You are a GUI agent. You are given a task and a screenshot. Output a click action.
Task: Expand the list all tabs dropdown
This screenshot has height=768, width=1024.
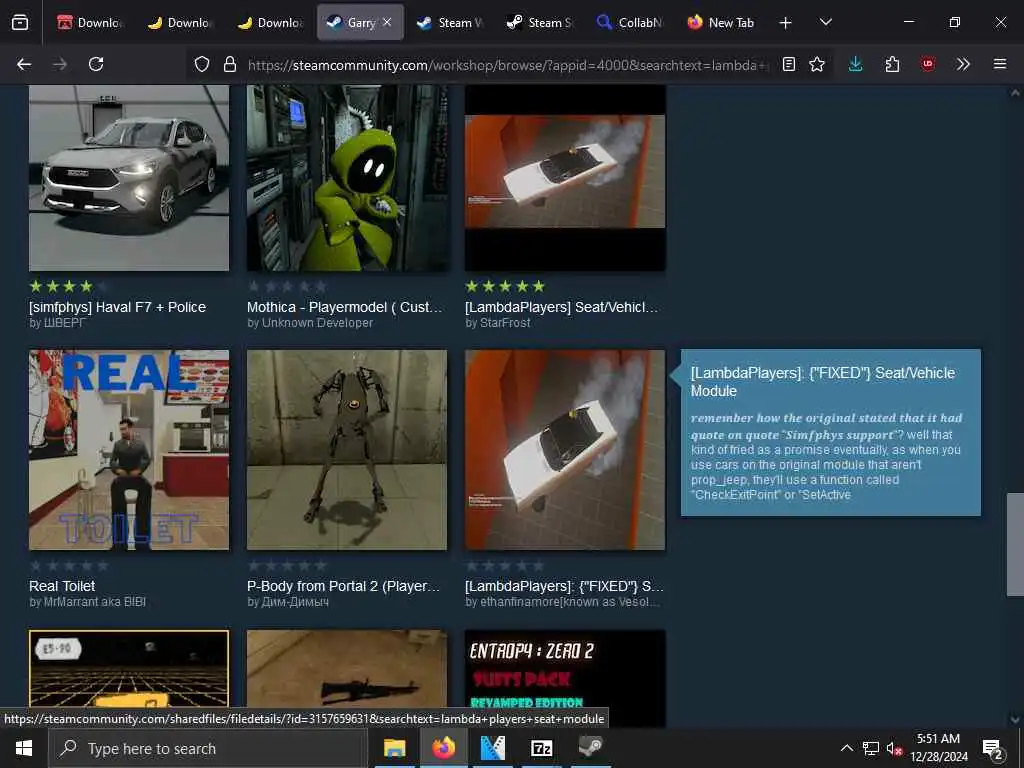click(825, 22)
